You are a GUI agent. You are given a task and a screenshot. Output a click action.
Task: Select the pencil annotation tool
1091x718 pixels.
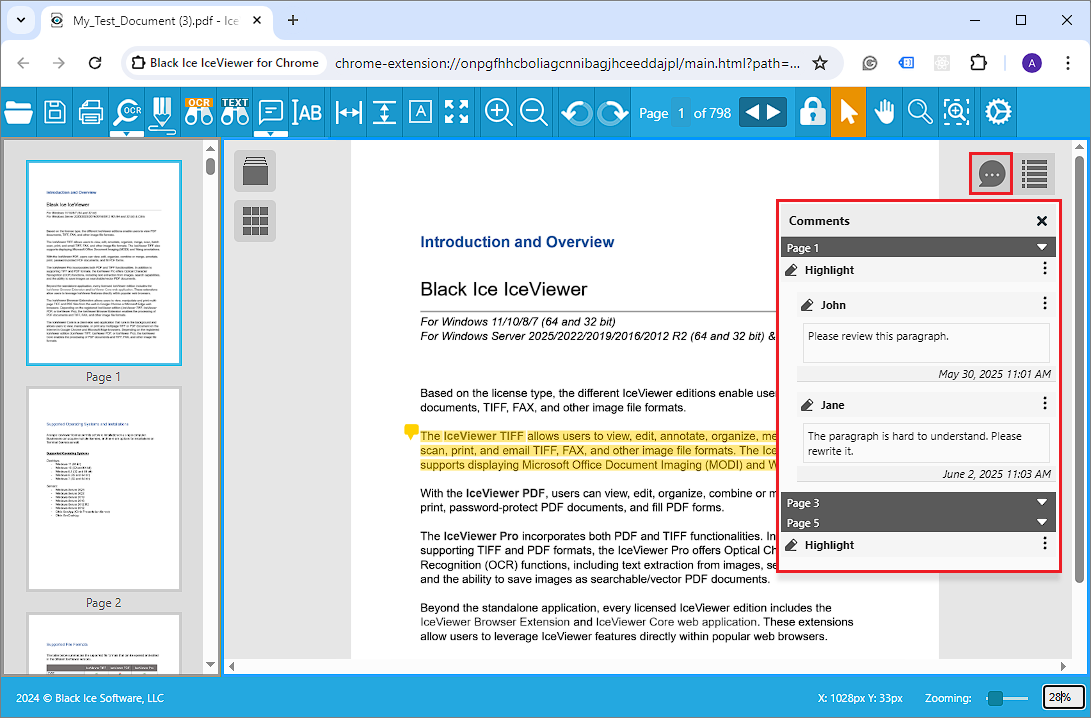(161, 113)
